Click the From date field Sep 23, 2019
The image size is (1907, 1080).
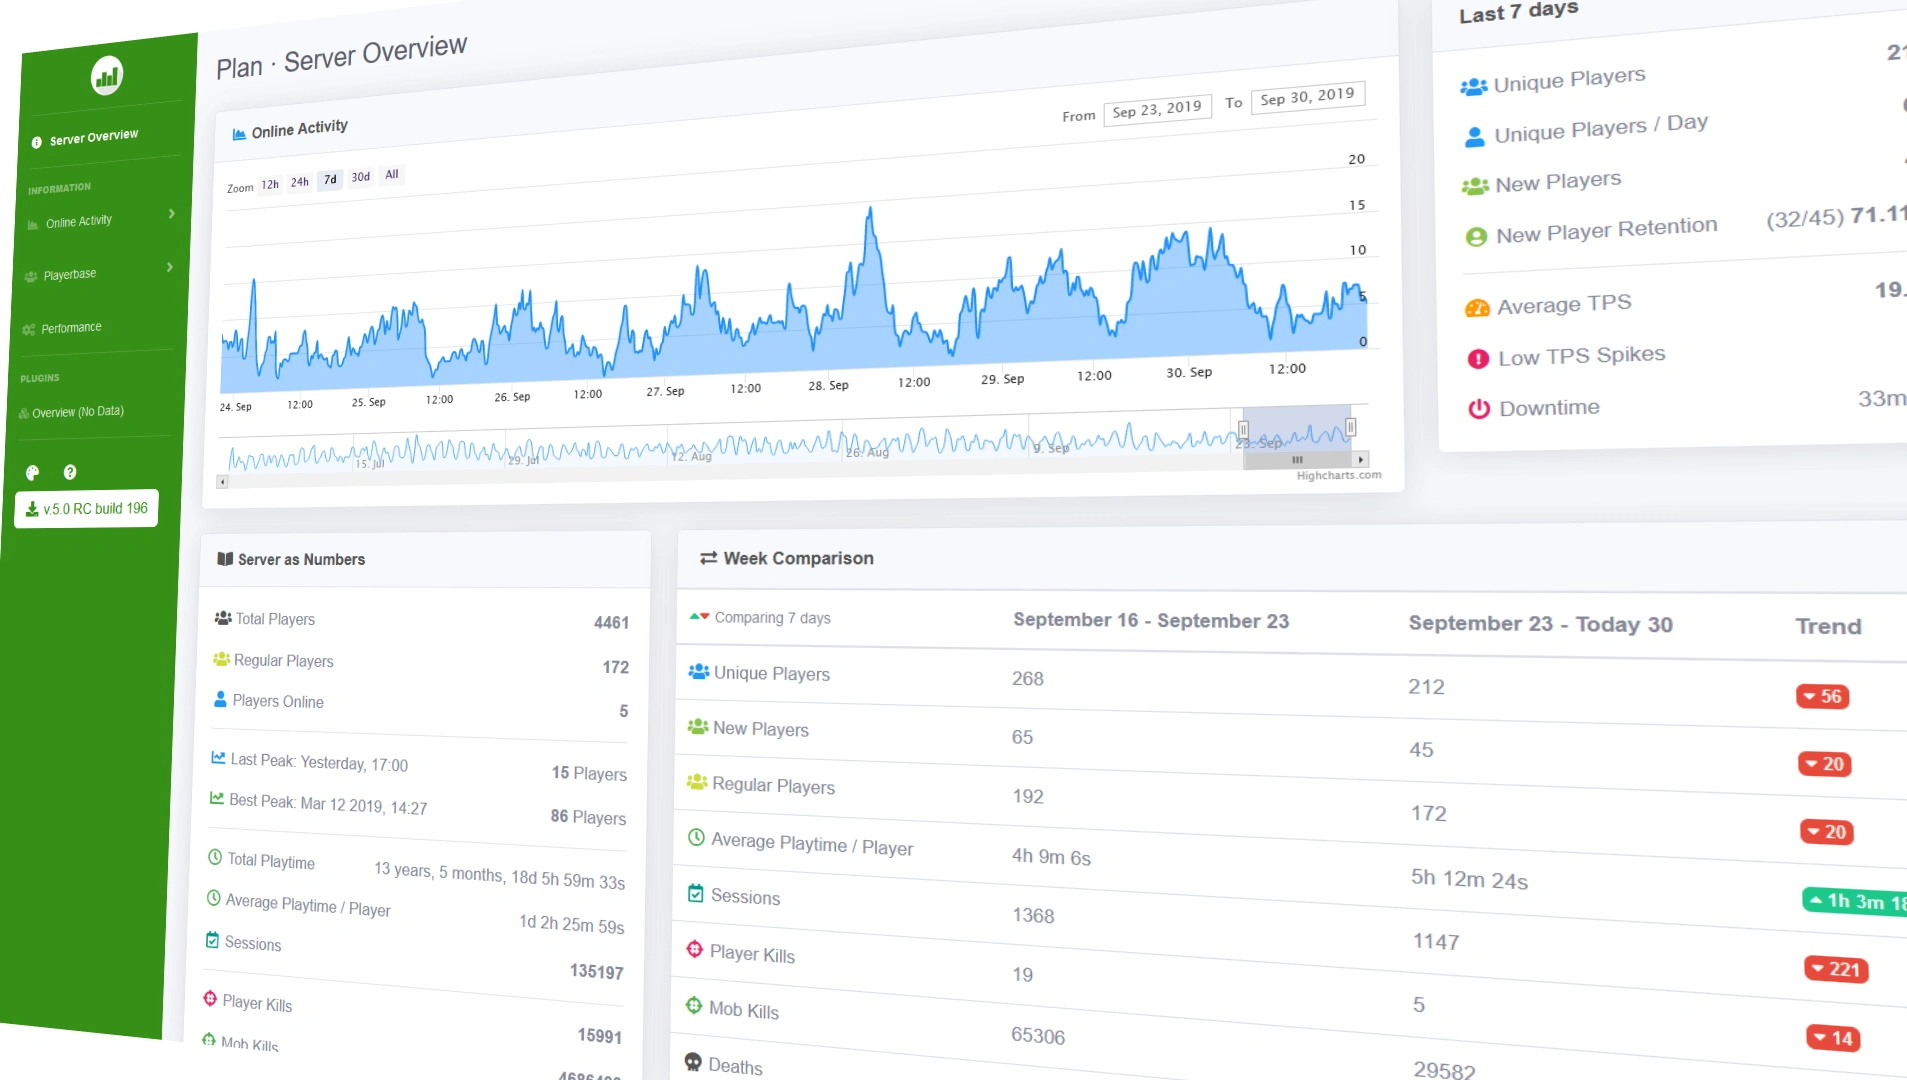tap(1157, 109)
